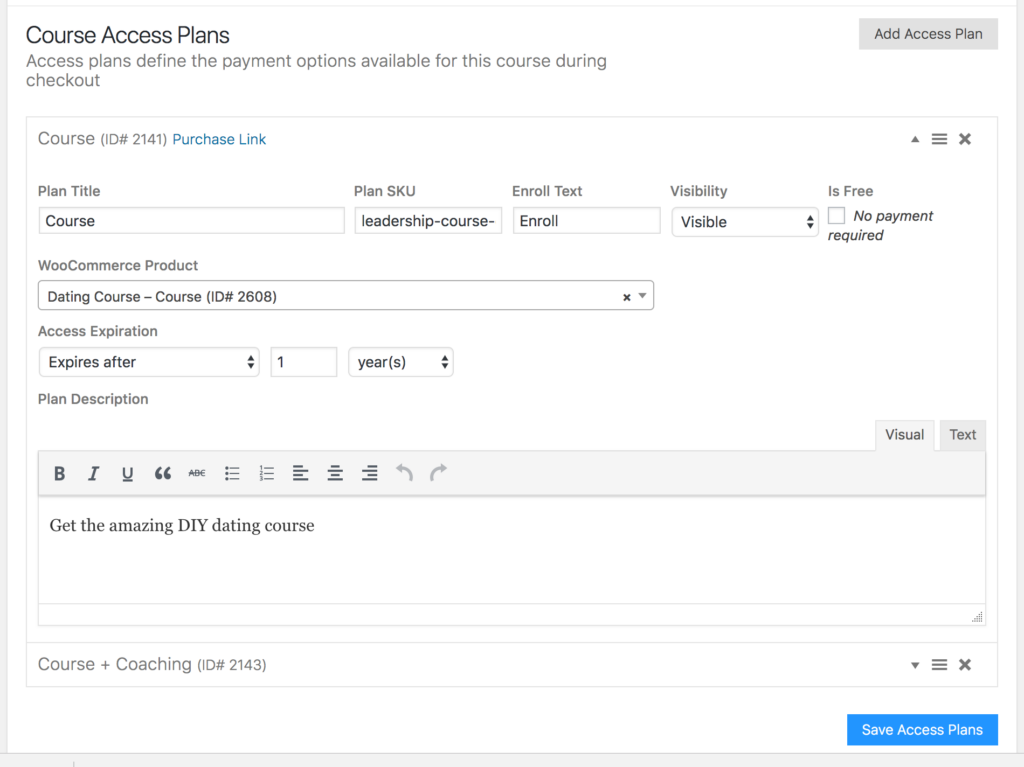Click the Plan Title input field
Image resolution: width=1024 pixels, height=767 pixels.
[191, 221]
